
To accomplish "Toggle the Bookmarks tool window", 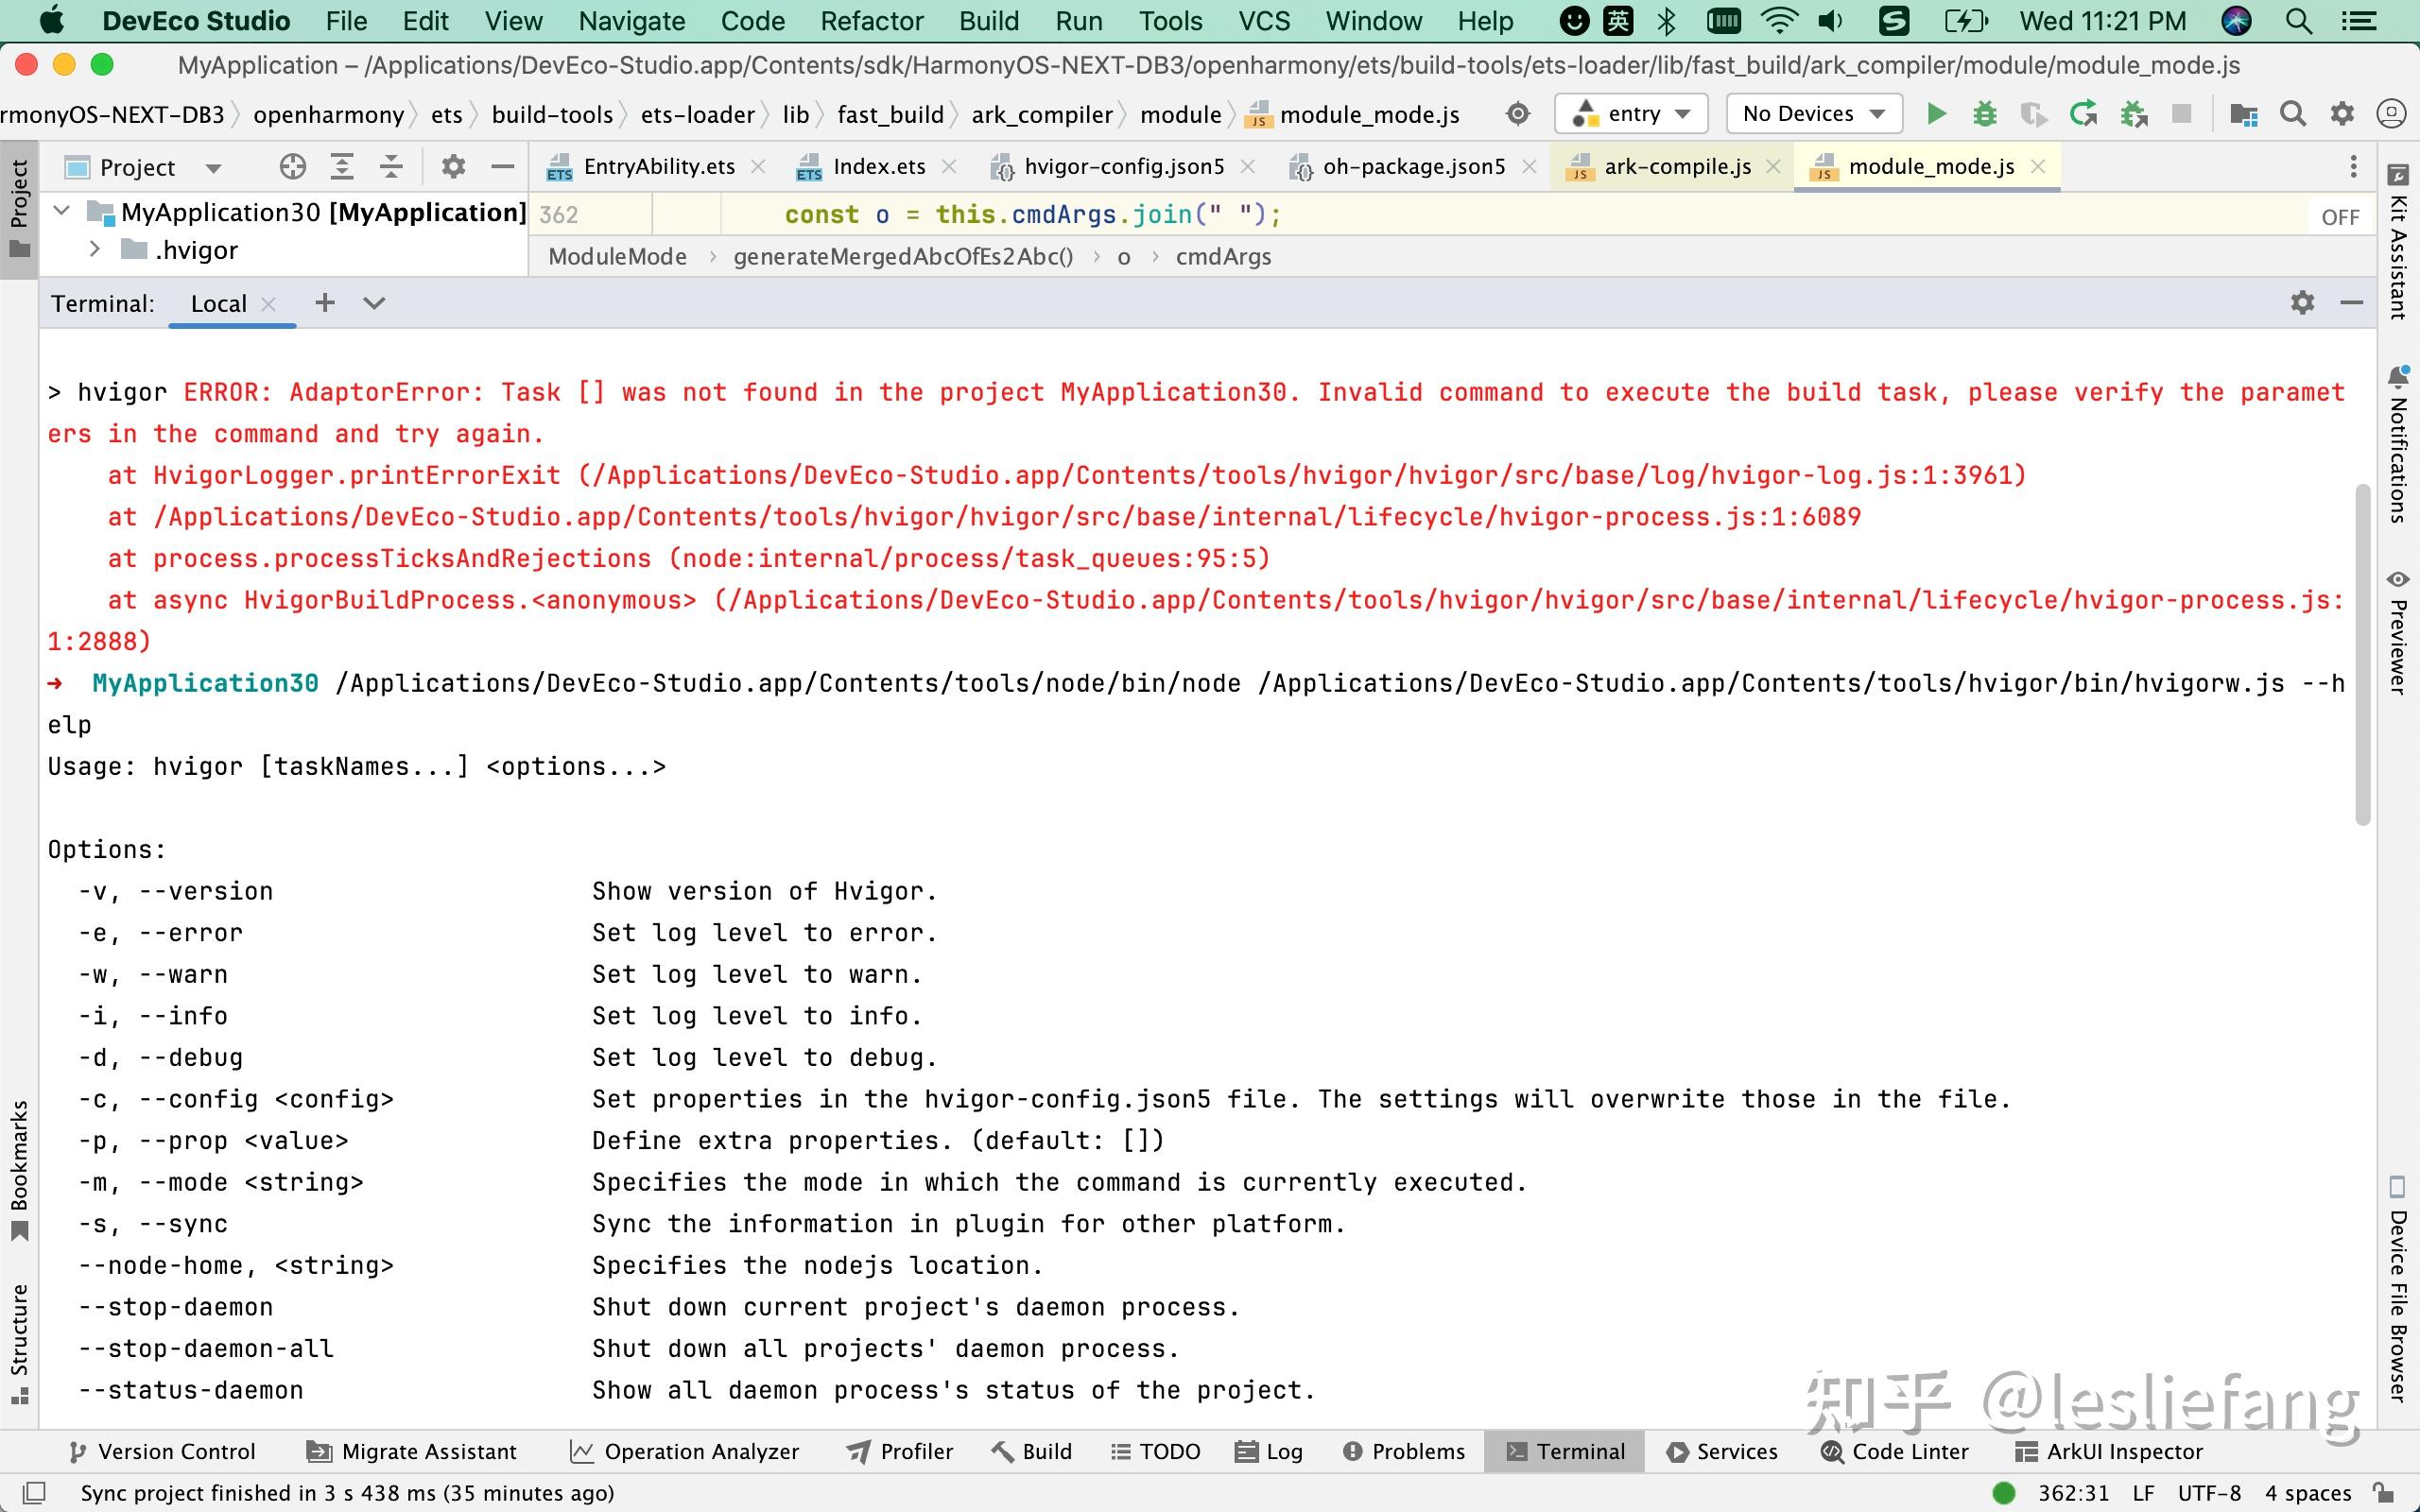I will [x=19, y=1170].
